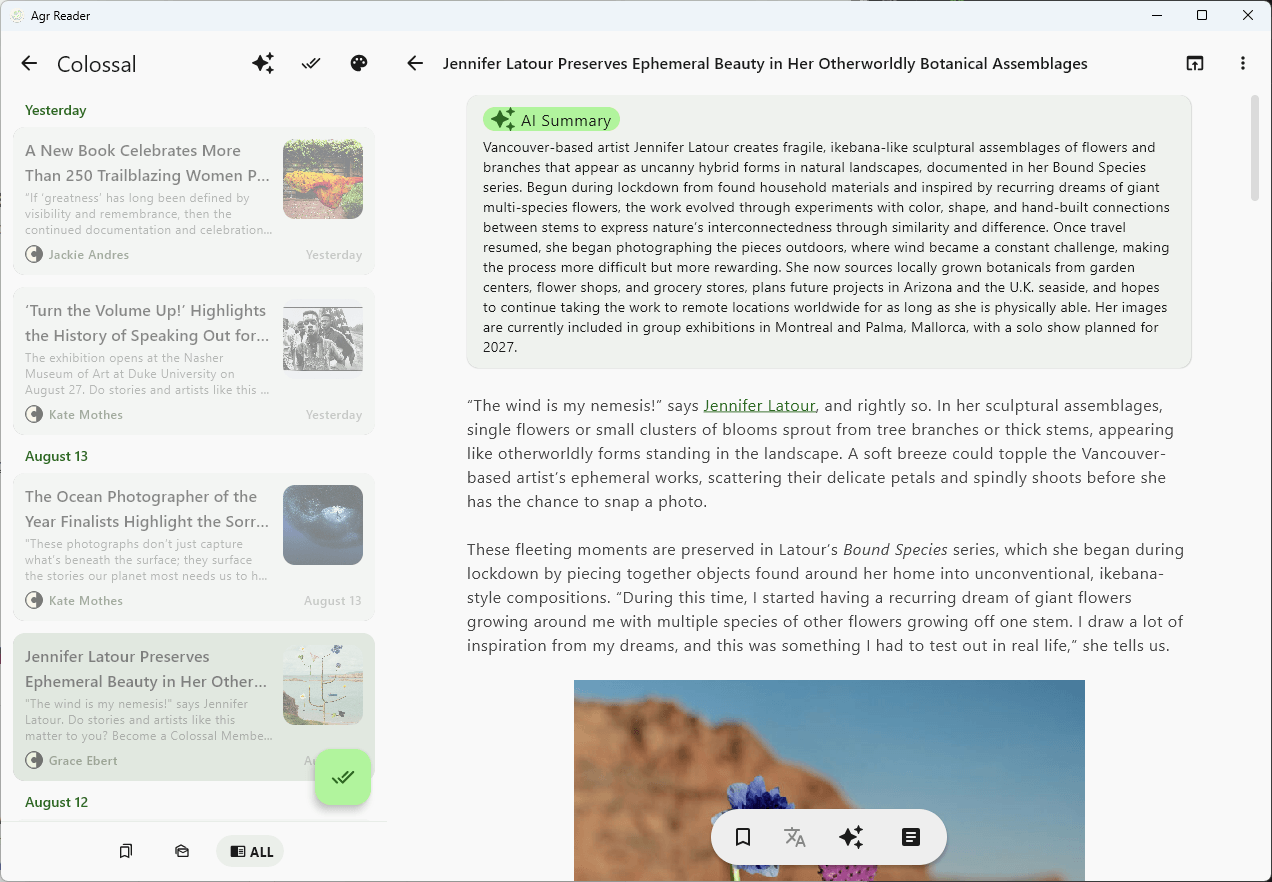This screenshot has width=1272, height=882.
Task: Click the botanical assemblage thumbnail
Action: [323, 685]
